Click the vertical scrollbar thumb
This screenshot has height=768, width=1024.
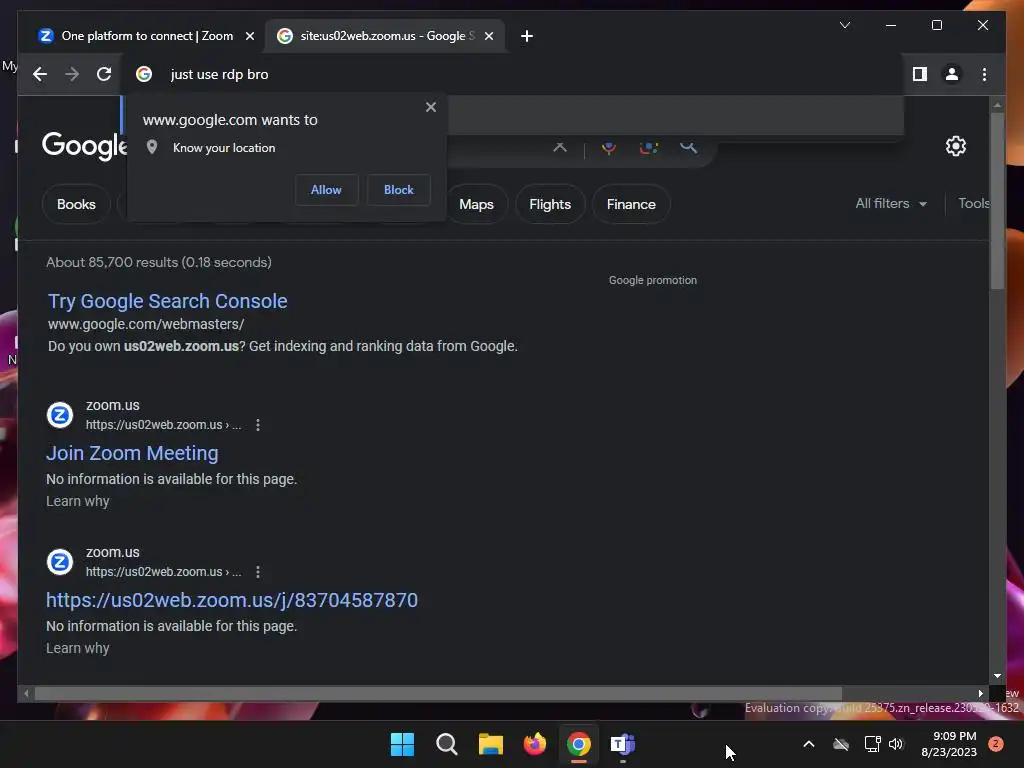[997, 200]
